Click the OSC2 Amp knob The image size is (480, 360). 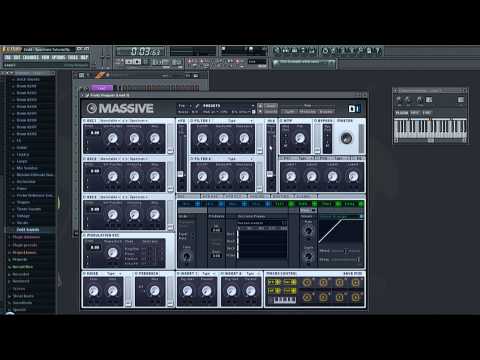[154, 176]
